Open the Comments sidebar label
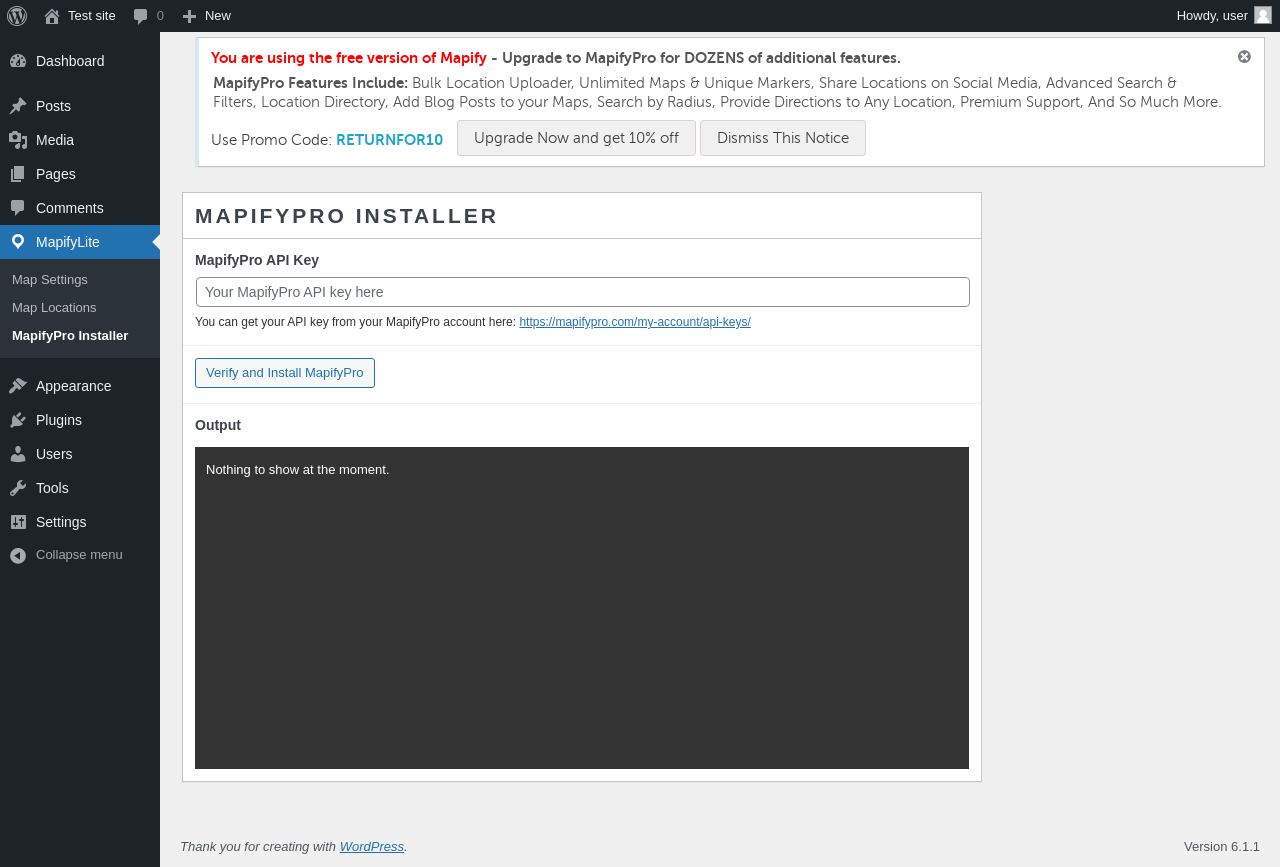 pyautogui.click(x=70, y=208)
